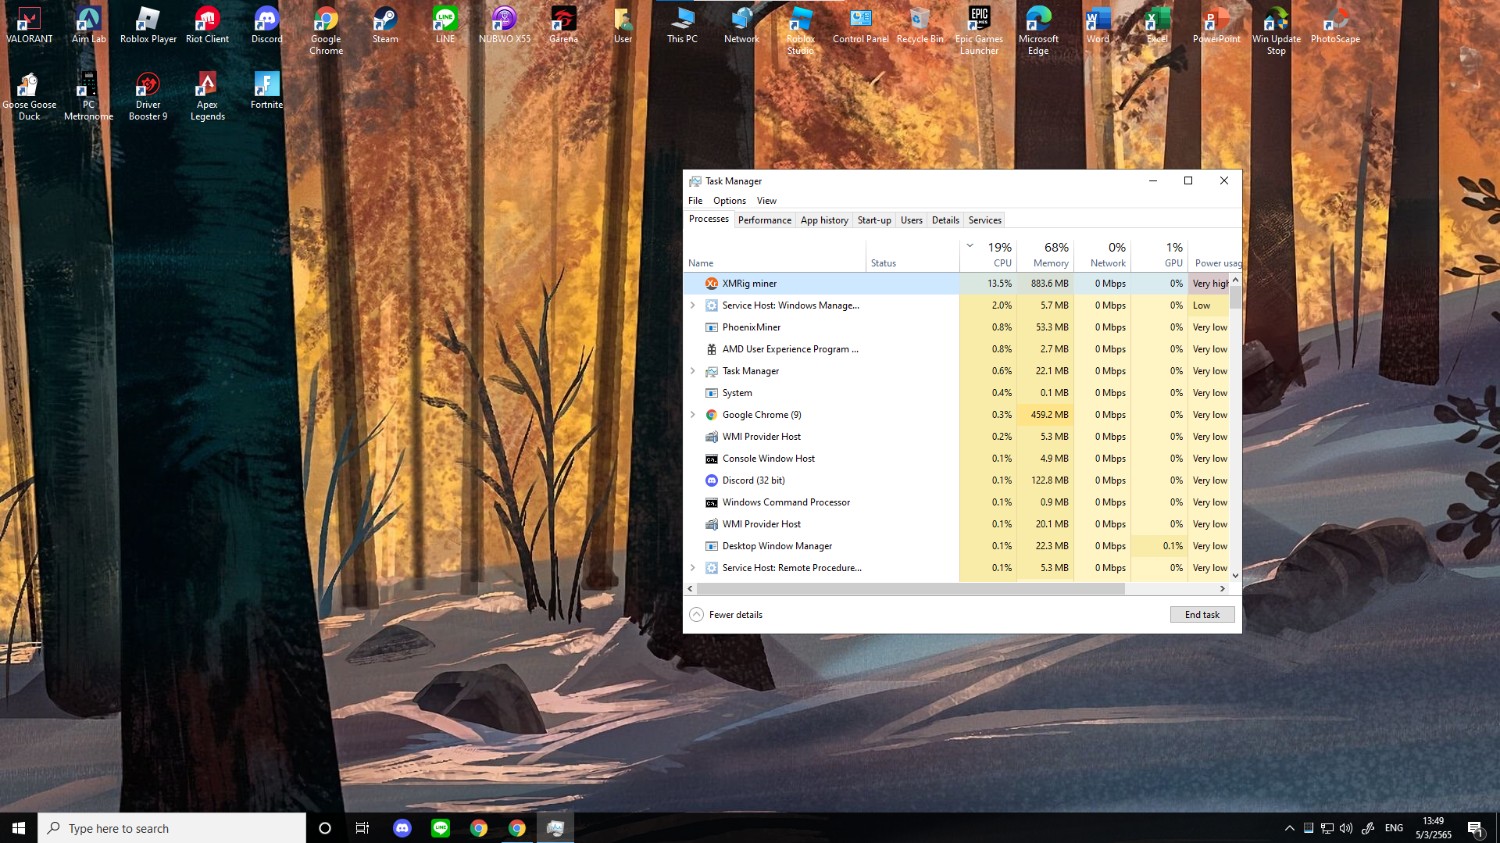Select the XMRig miner process row

click(956, 284)
